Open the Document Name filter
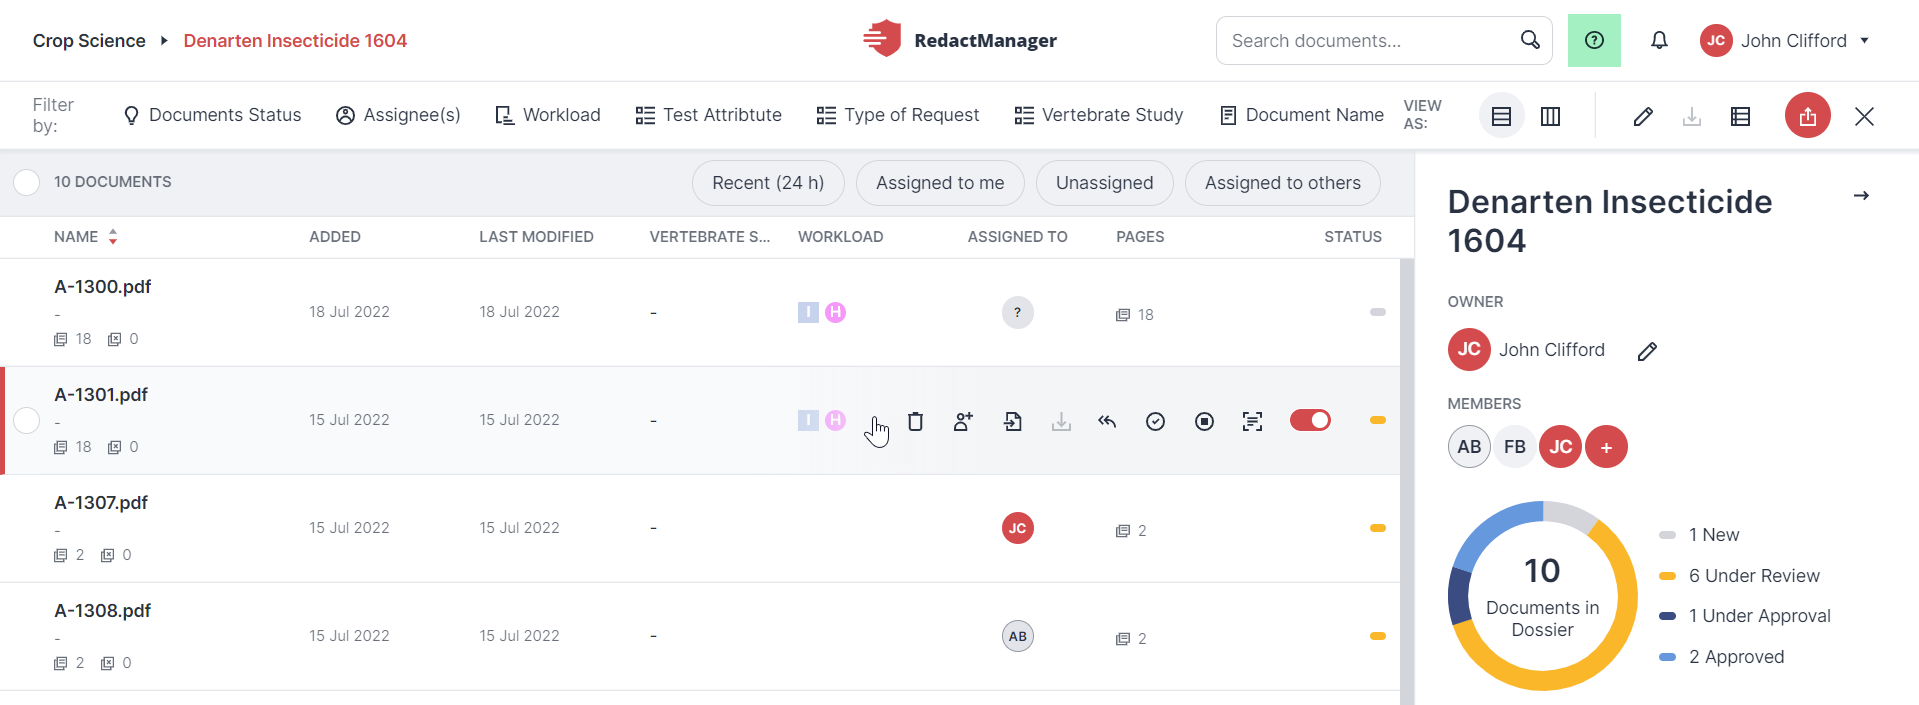The image size is (1919, 705). click(1301, 115)
